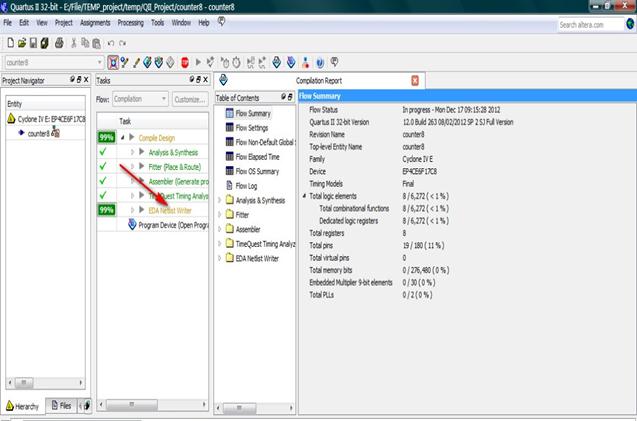Click the Search altera.com input field
This screenshot has width=637, height=421.
coord(591,25)
